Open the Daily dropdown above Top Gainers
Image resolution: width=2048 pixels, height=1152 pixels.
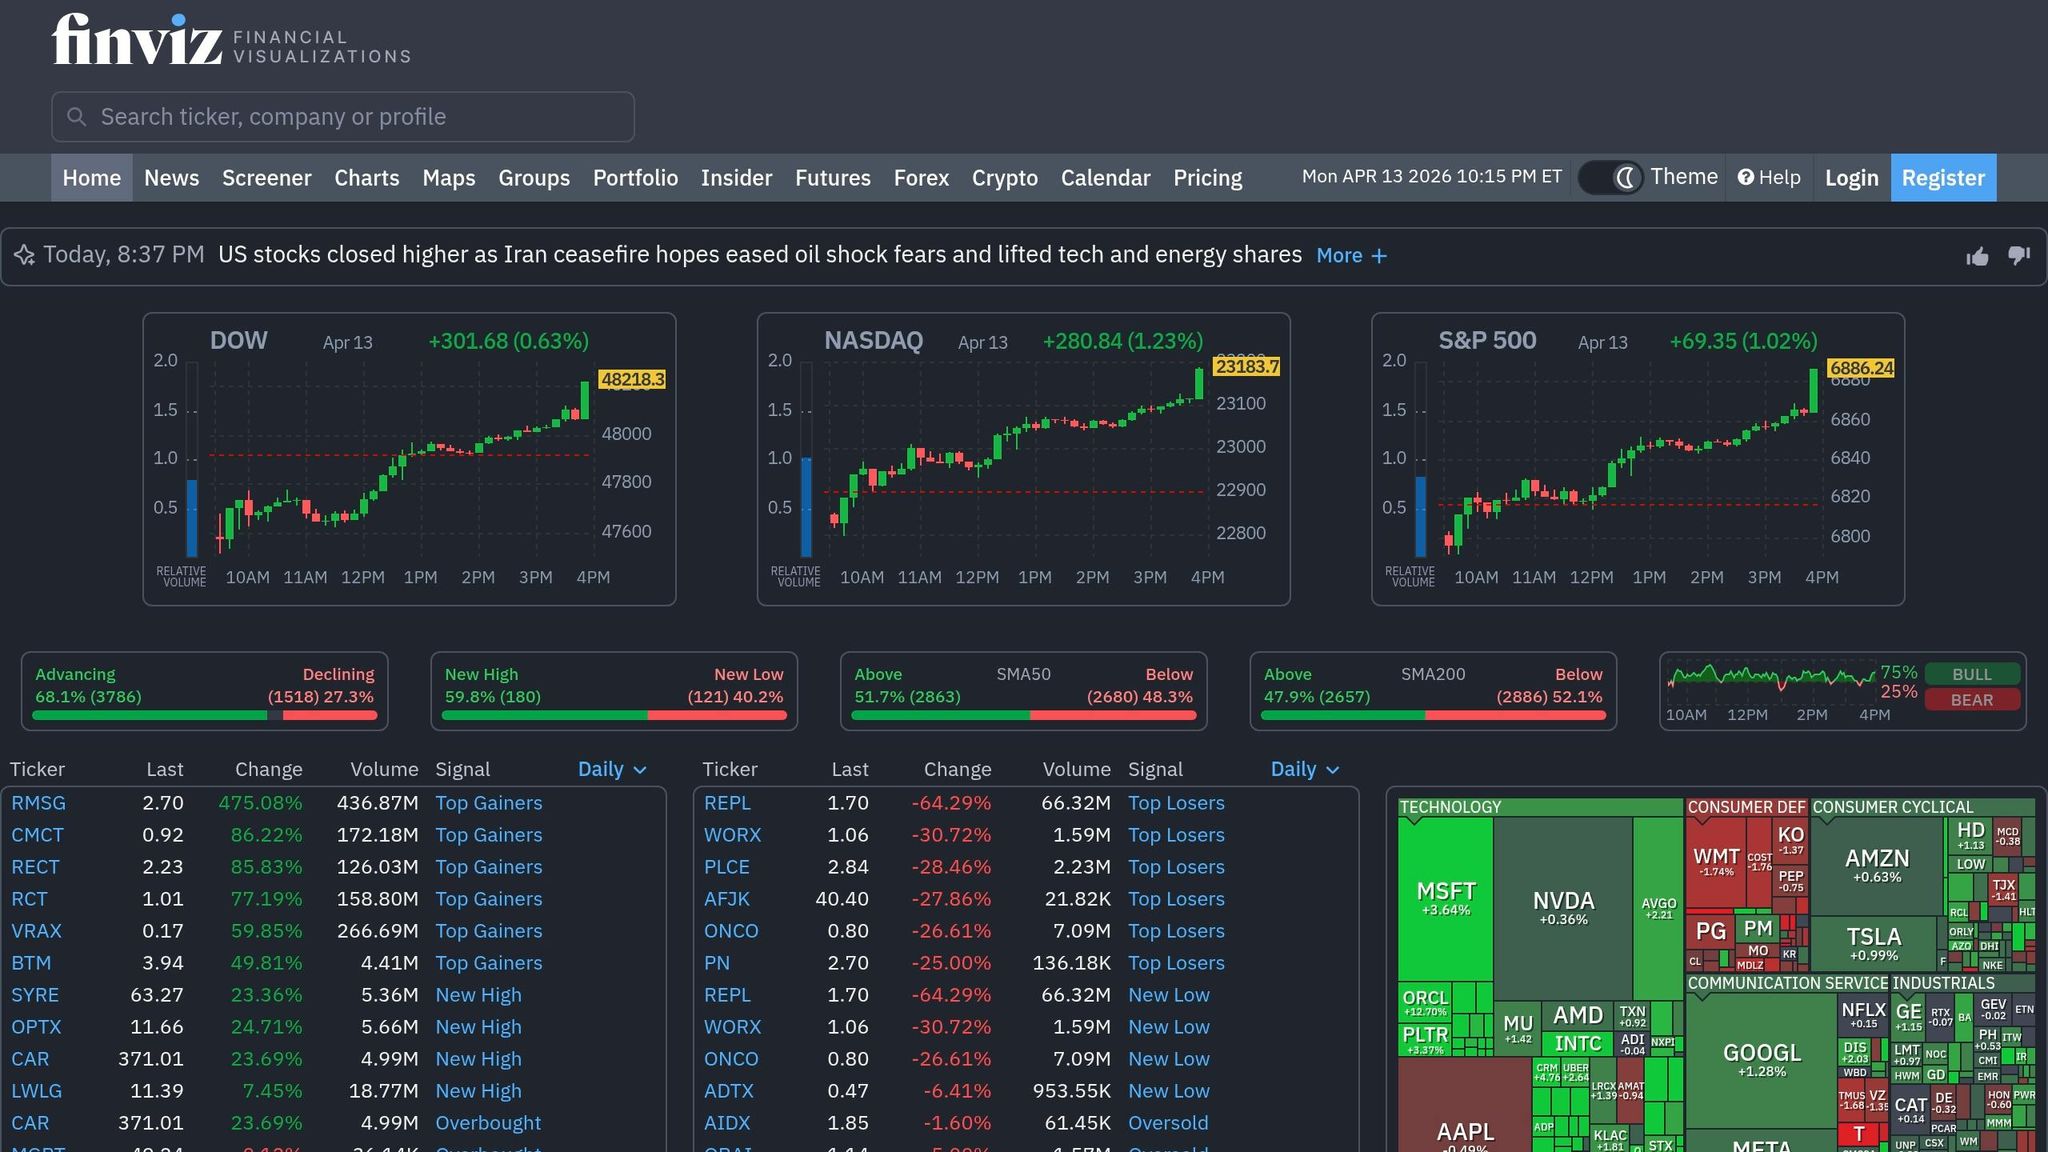click(613, 769)
